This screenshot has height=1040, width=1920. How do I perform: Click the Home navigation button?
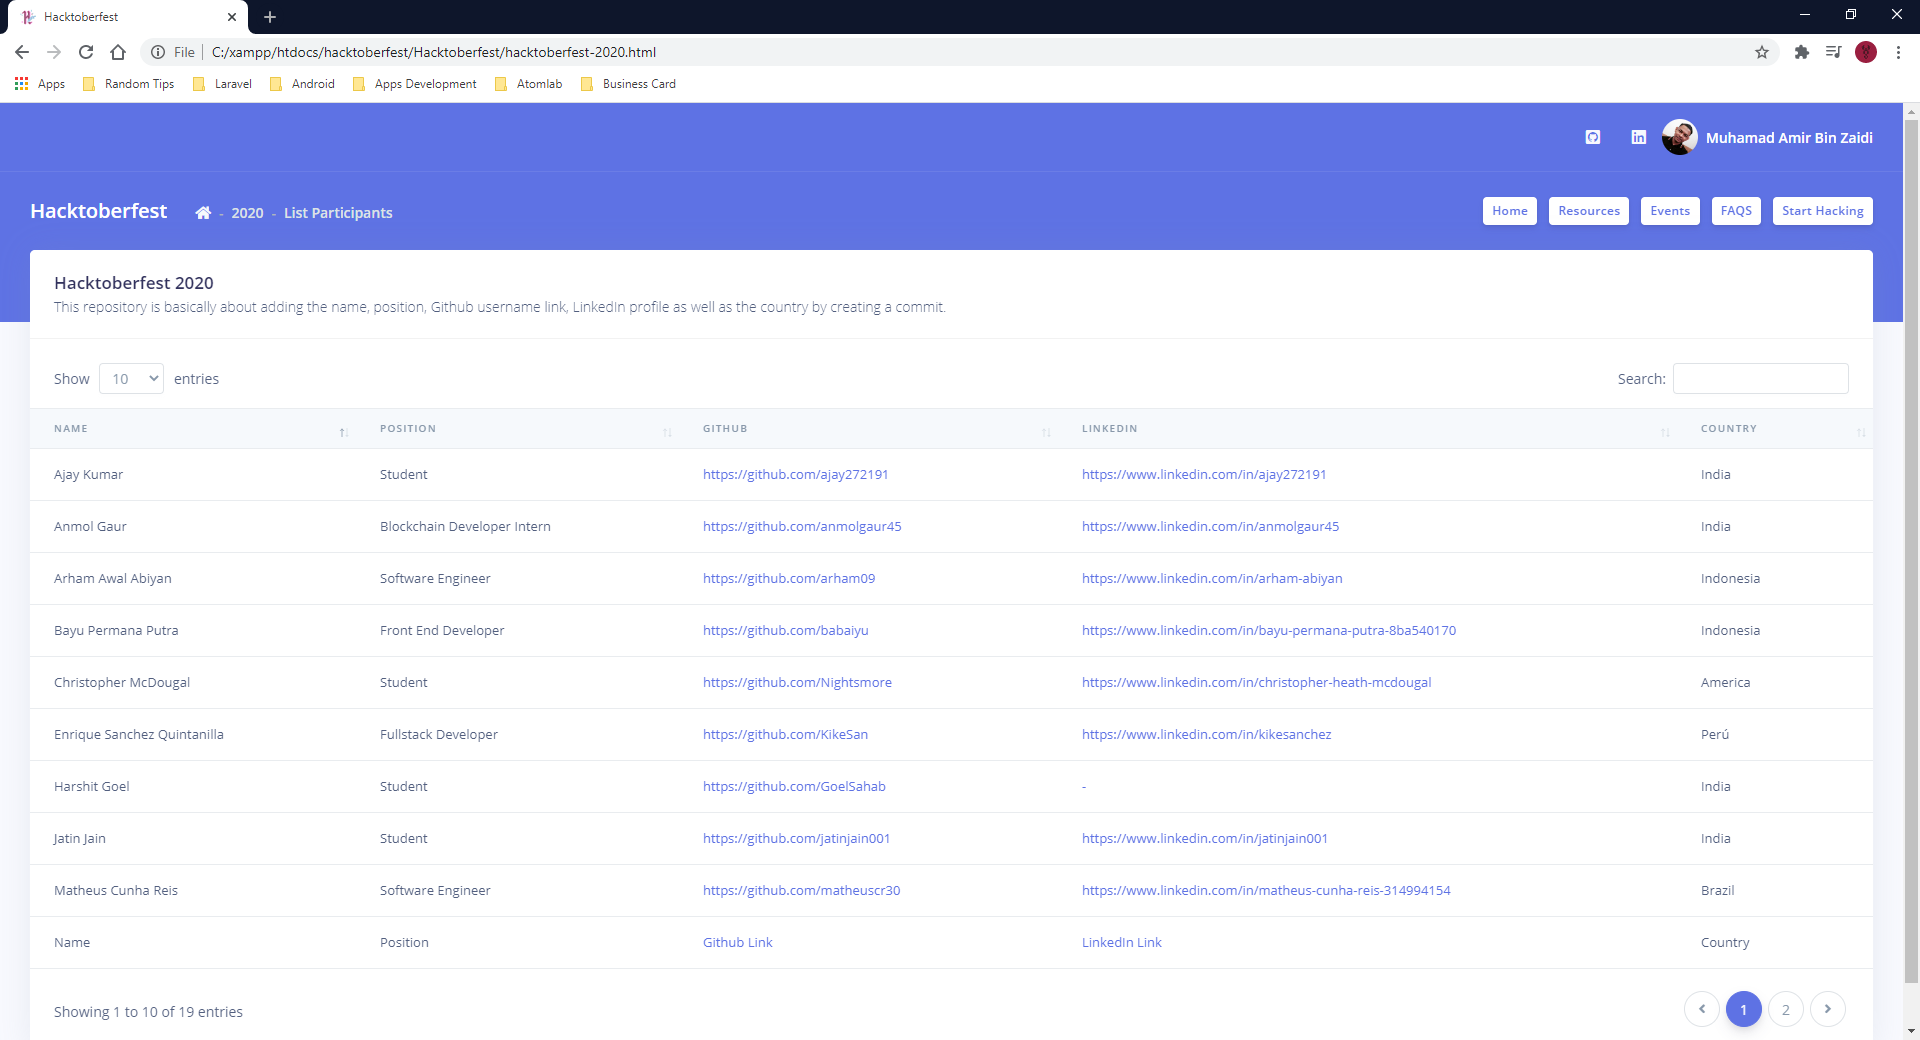coord(1510,211)
